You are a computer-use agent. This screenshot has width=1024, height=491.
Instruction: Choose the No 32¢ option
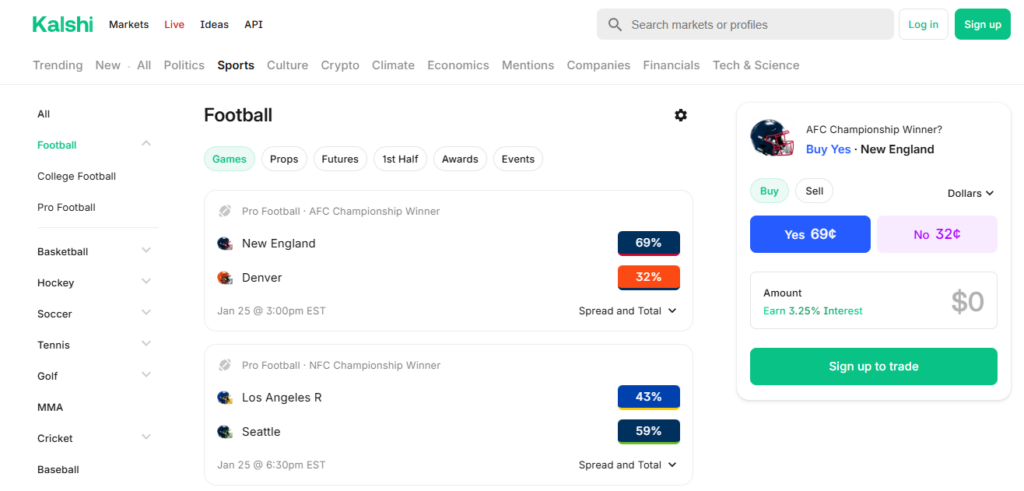(x=937, y=234)
